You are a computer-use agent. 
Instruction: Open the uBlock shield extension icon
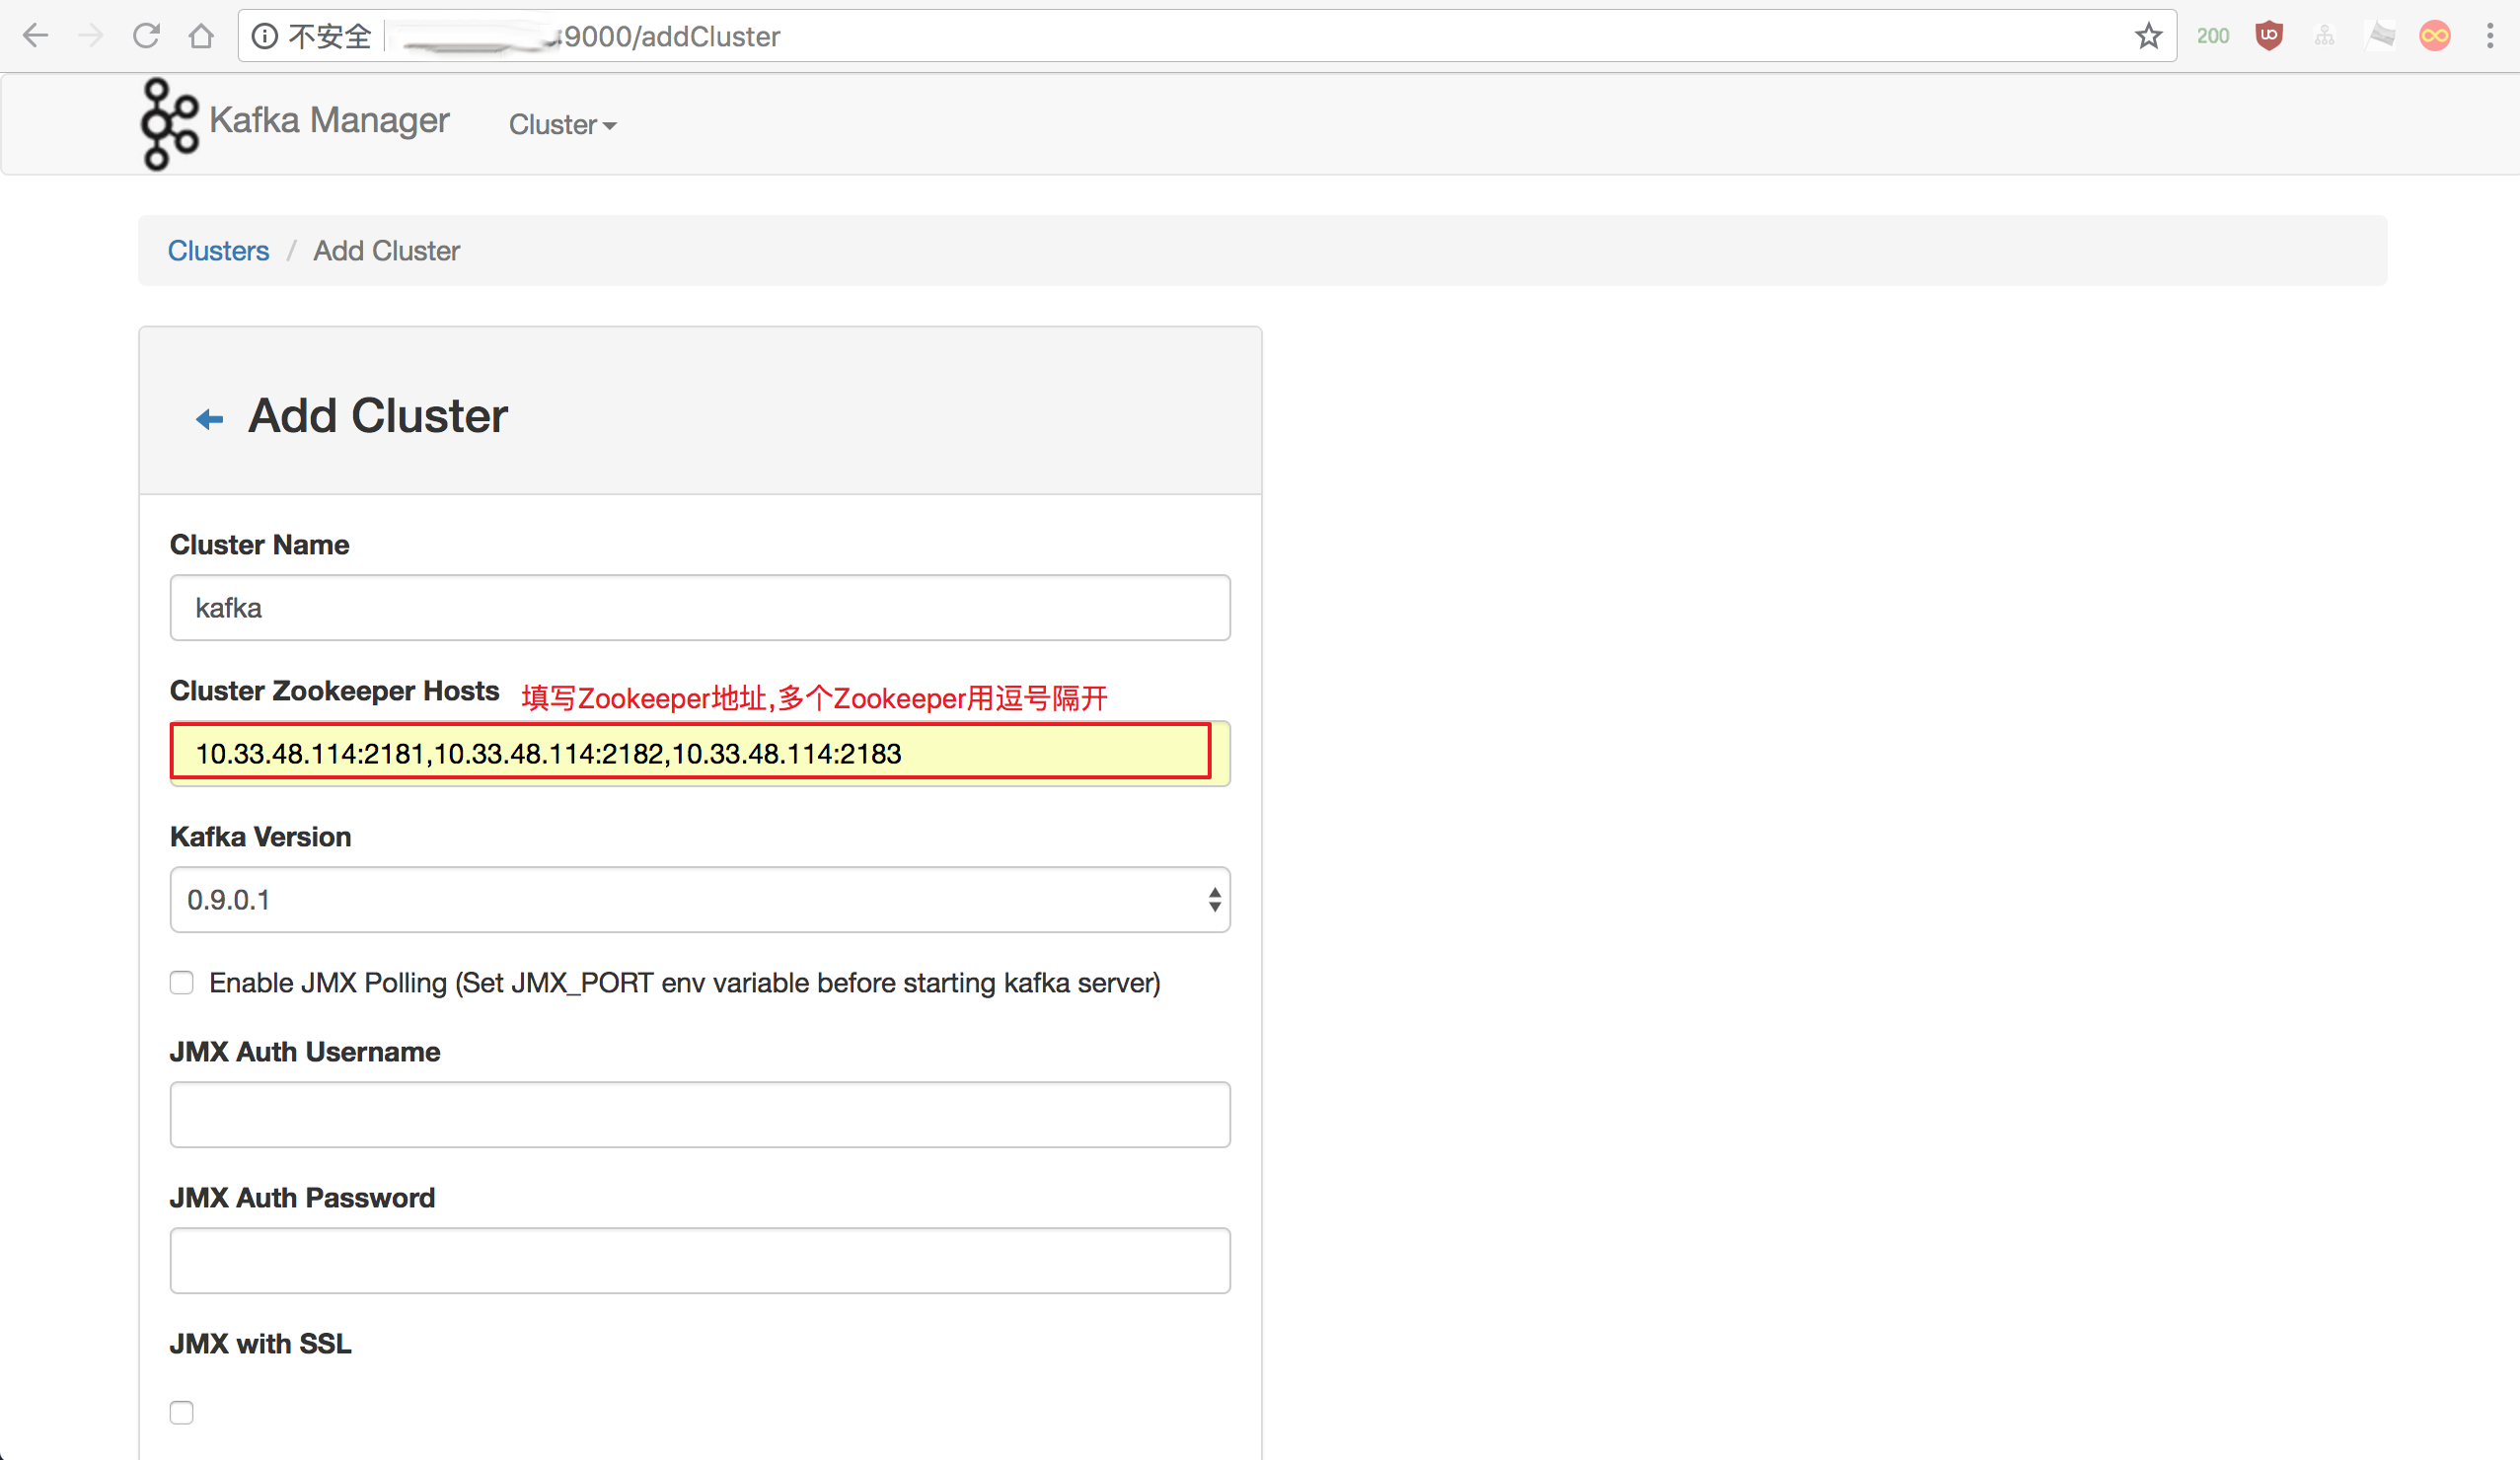(x=2269, y=36)
